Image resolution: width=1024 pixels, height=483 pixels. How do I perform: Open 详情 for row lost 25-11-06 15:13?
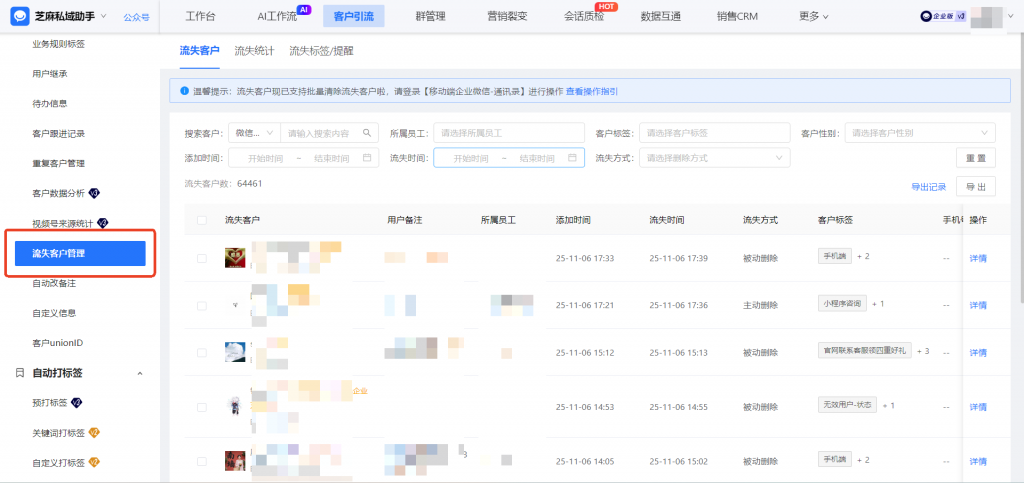(978, 352)
